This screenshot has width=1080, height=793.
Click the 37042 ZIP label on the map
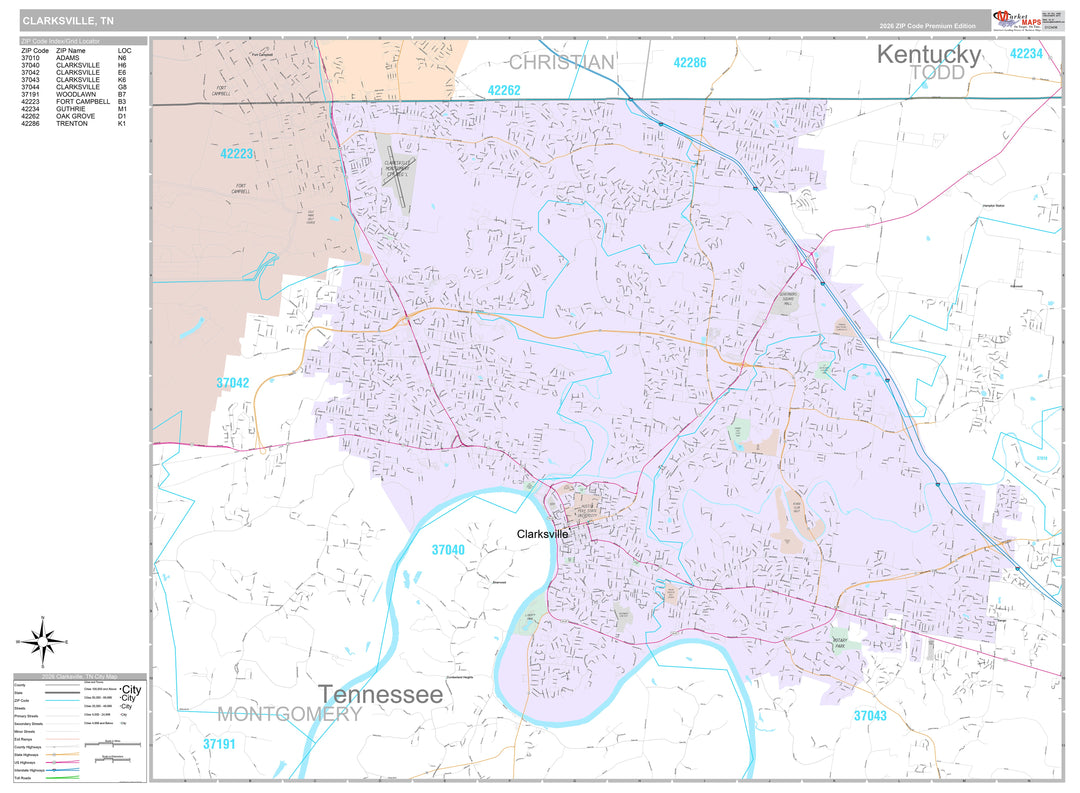point(233,383)
